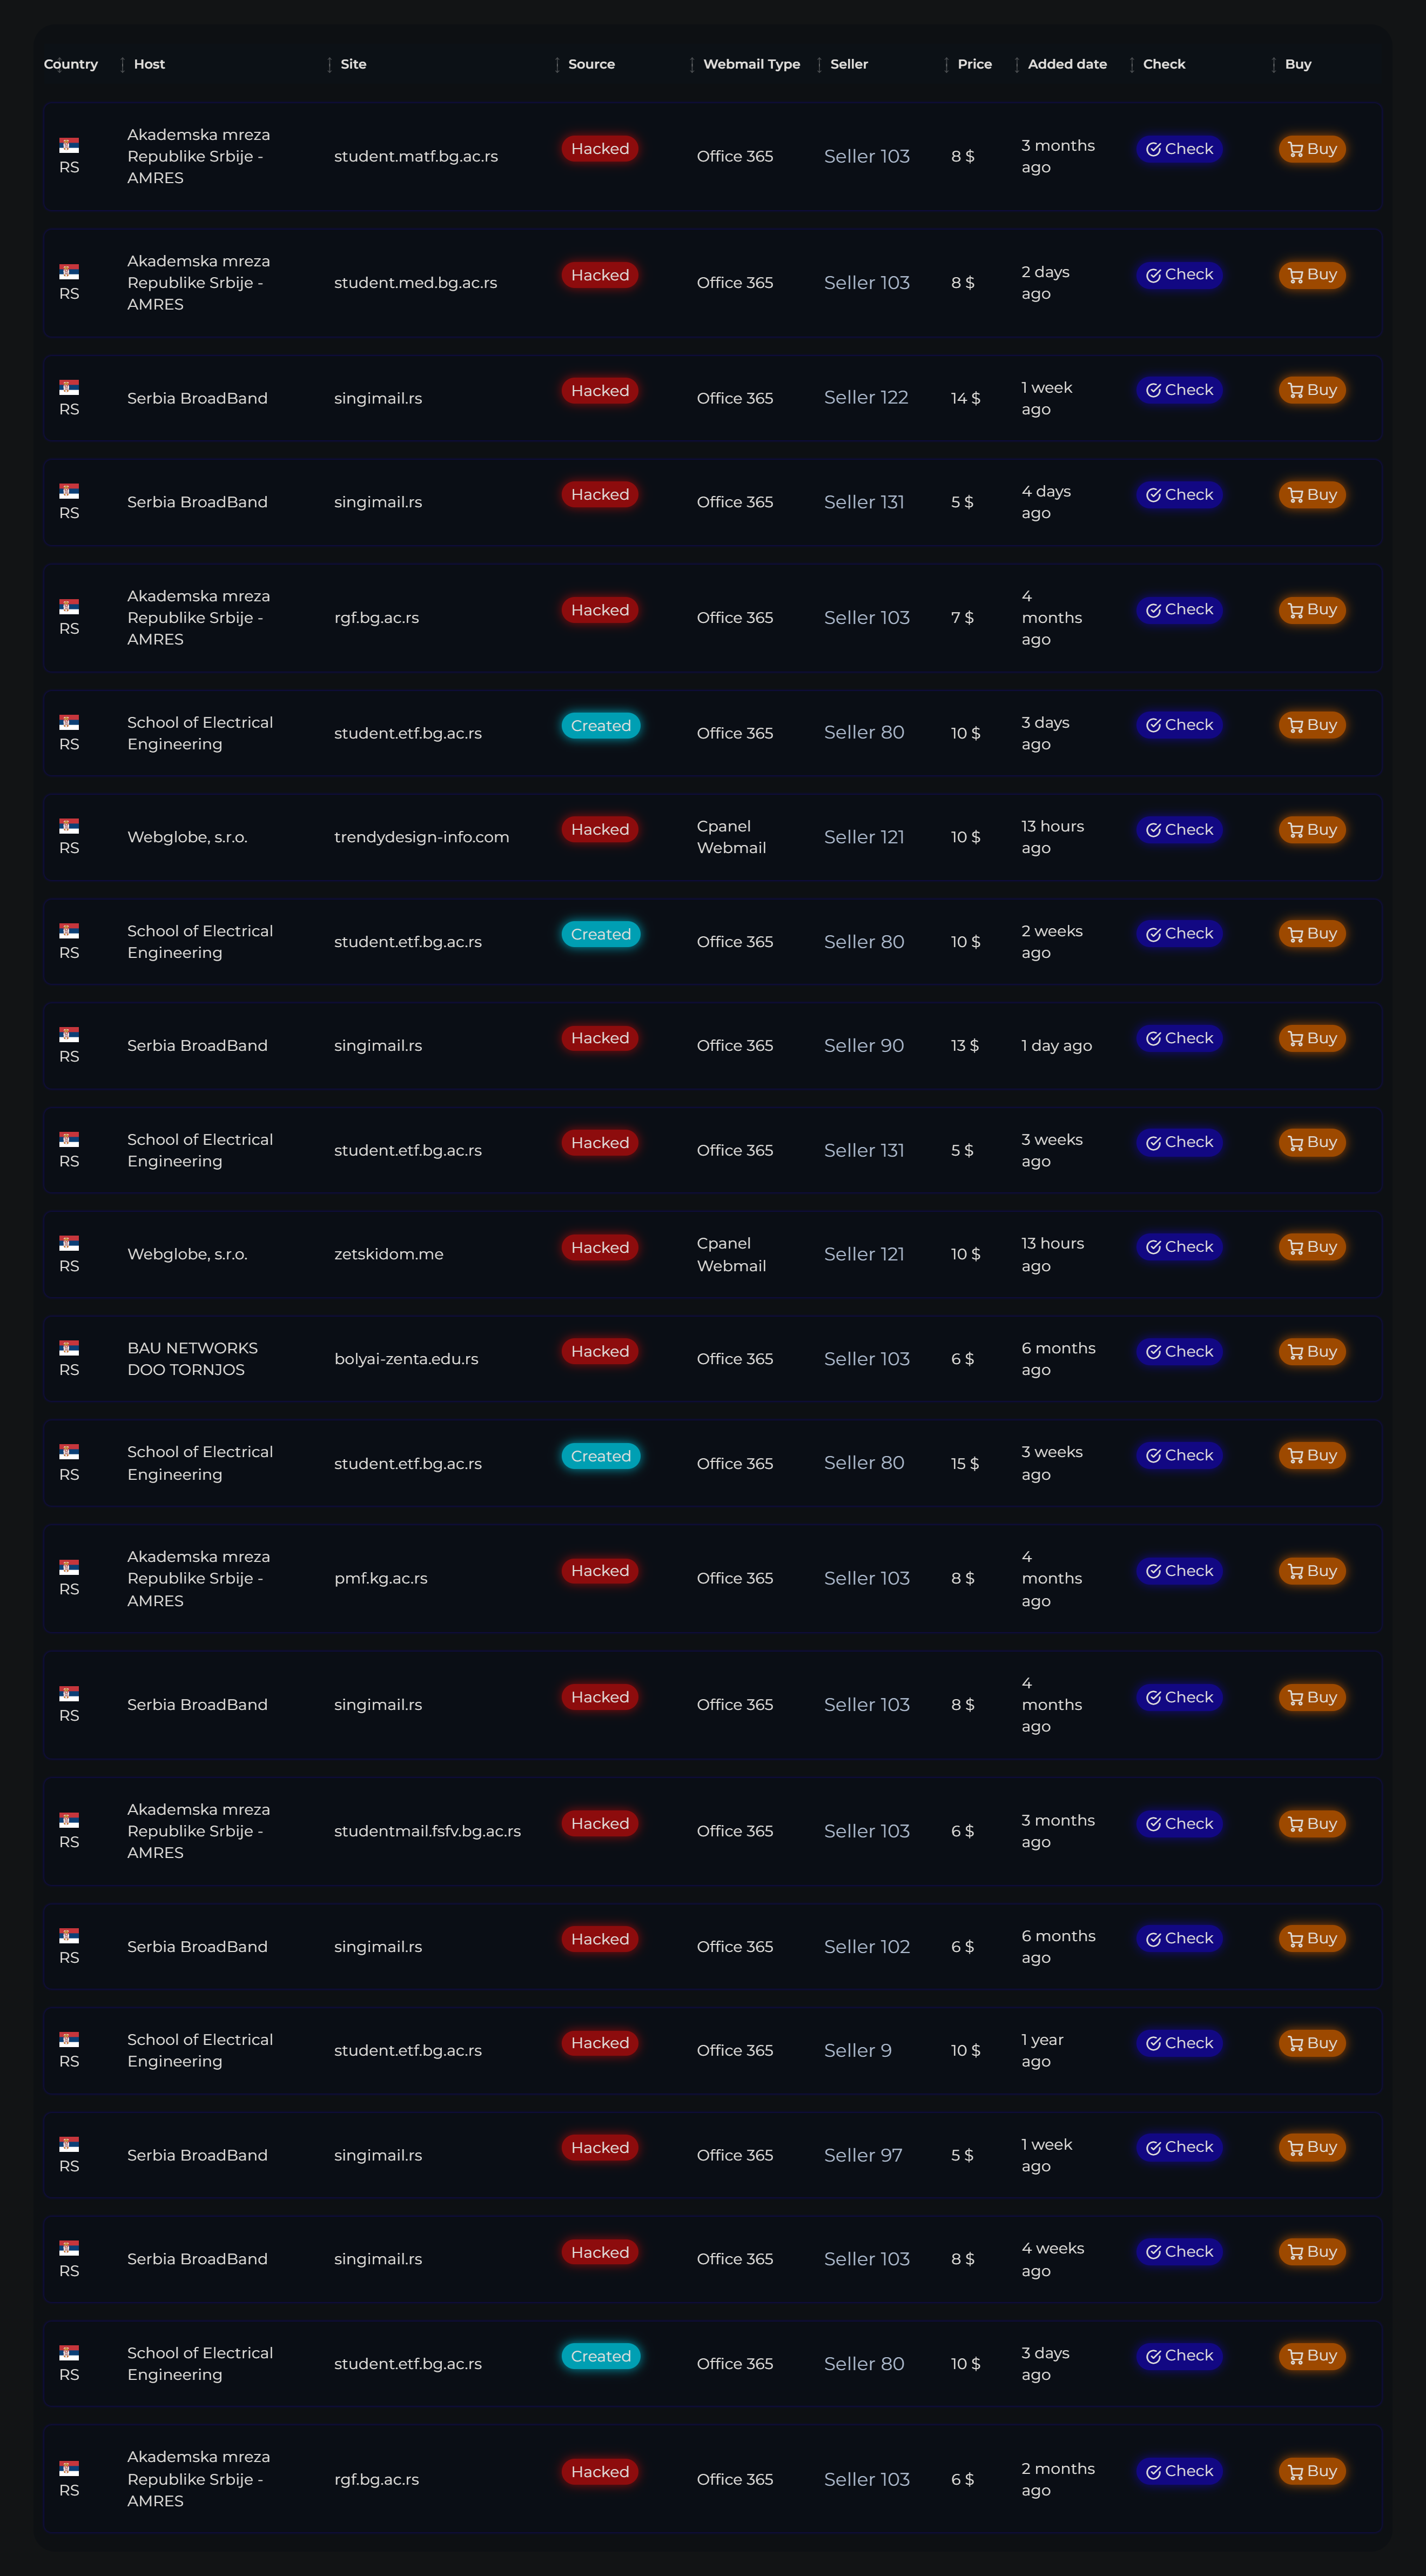
Task: Click the checkmark icon in the pmf.kg.ac.rs row
Action: 1153,1571
